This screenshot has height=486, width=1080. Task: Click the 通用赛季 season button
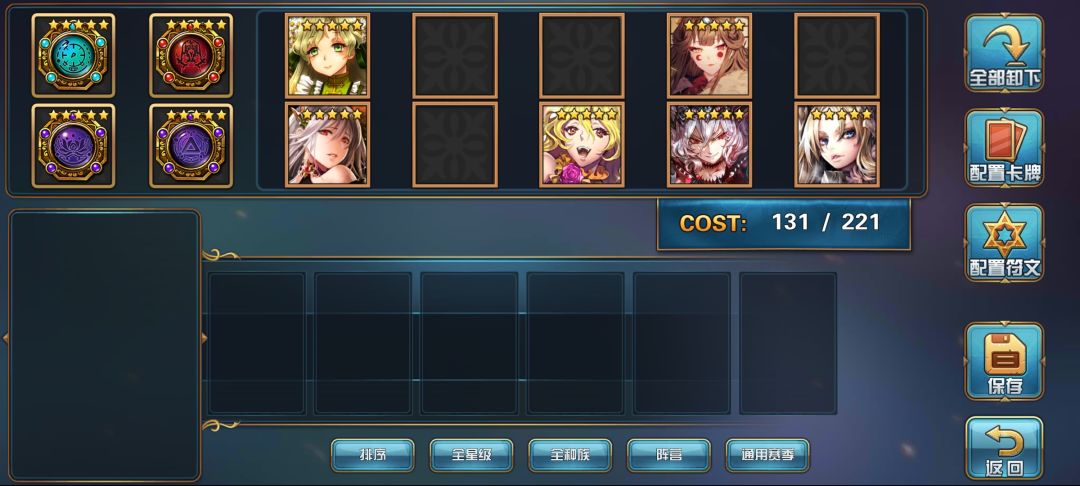767,456
